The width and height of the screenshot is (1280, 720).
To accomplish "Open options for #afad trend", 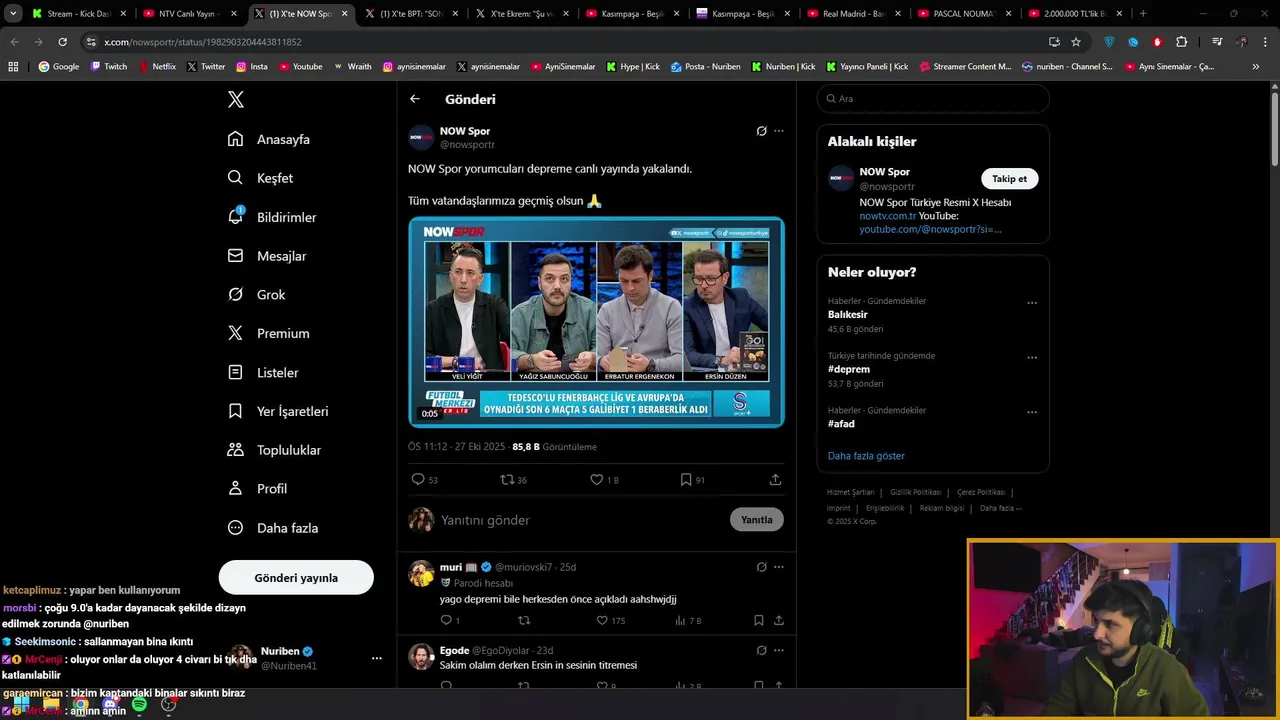I will point(1032,412).
